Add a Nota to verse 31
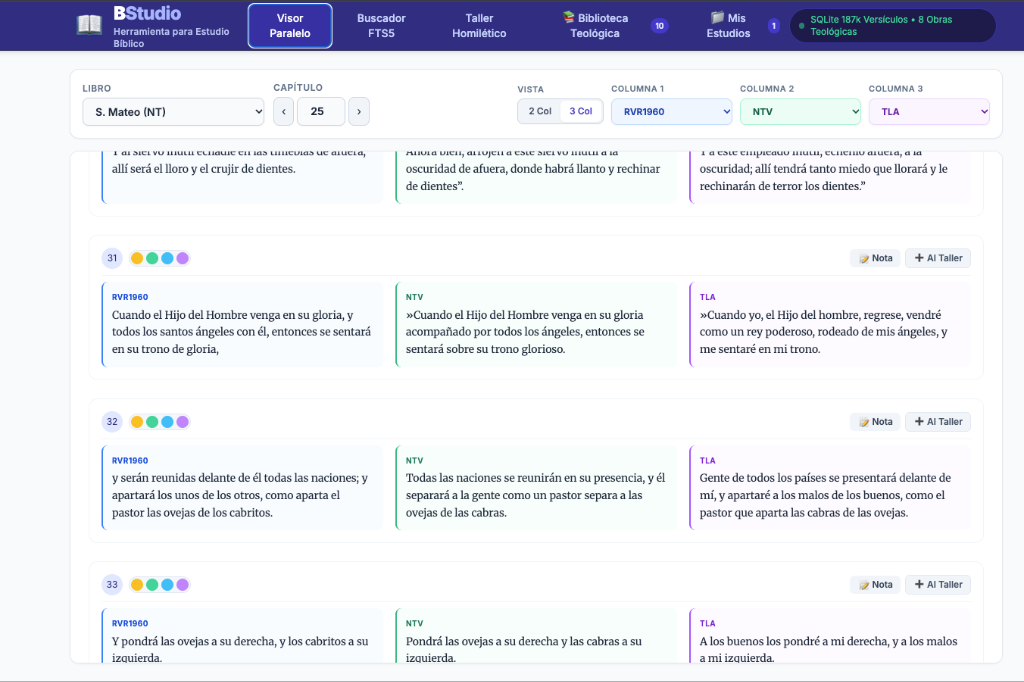This screenshot has width=1024, height=682. [x=875, y=258]
